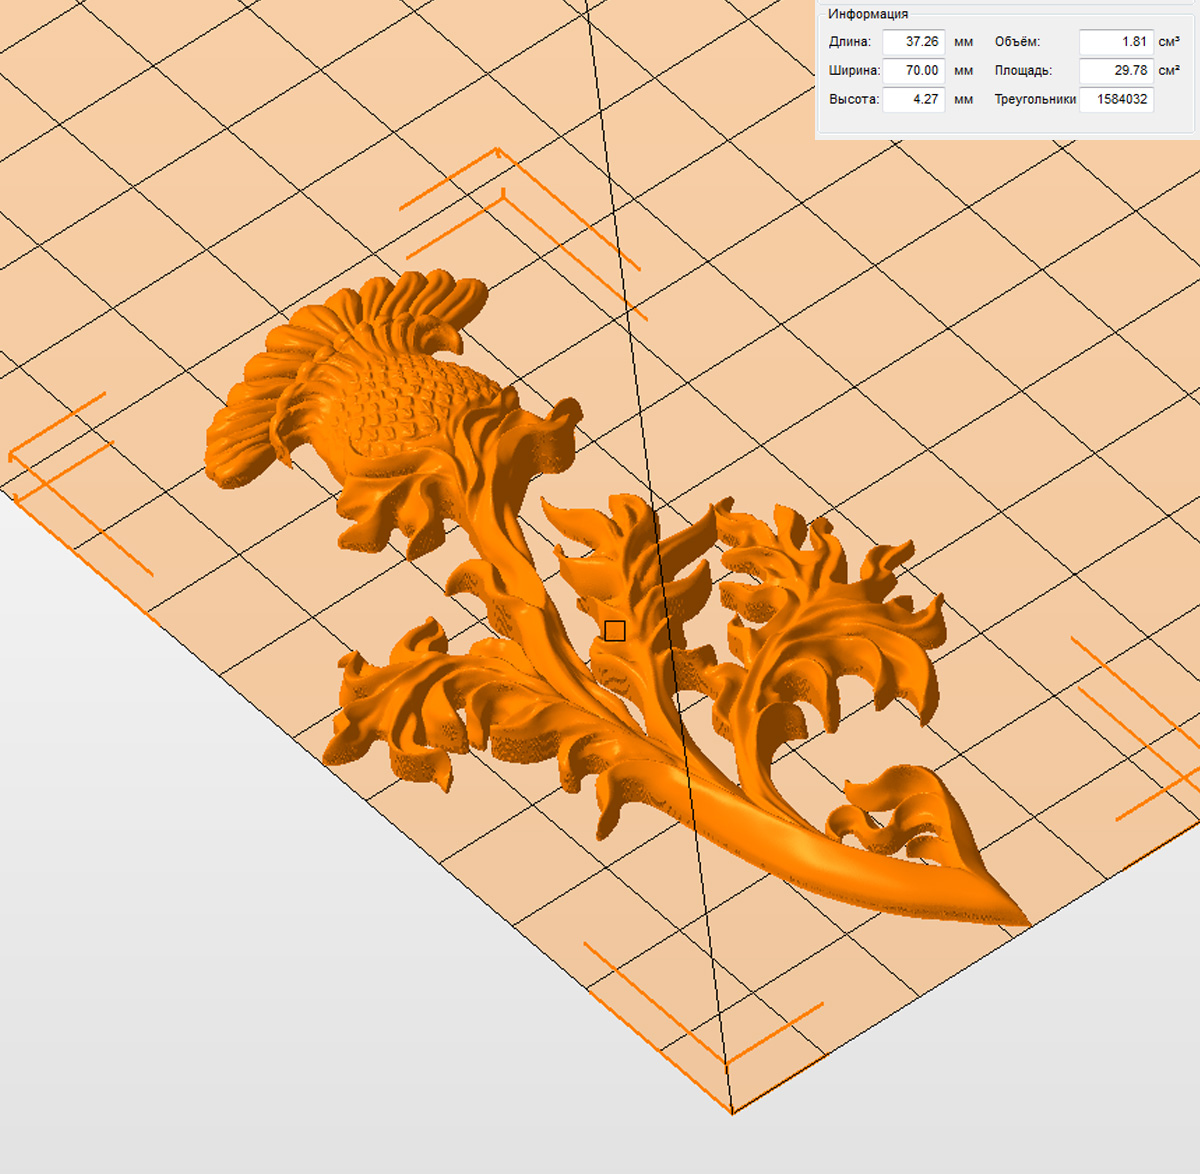The width and height of the screenshot is (1200, 1174).
Task: Click the Информация group title
Action: 868,14
